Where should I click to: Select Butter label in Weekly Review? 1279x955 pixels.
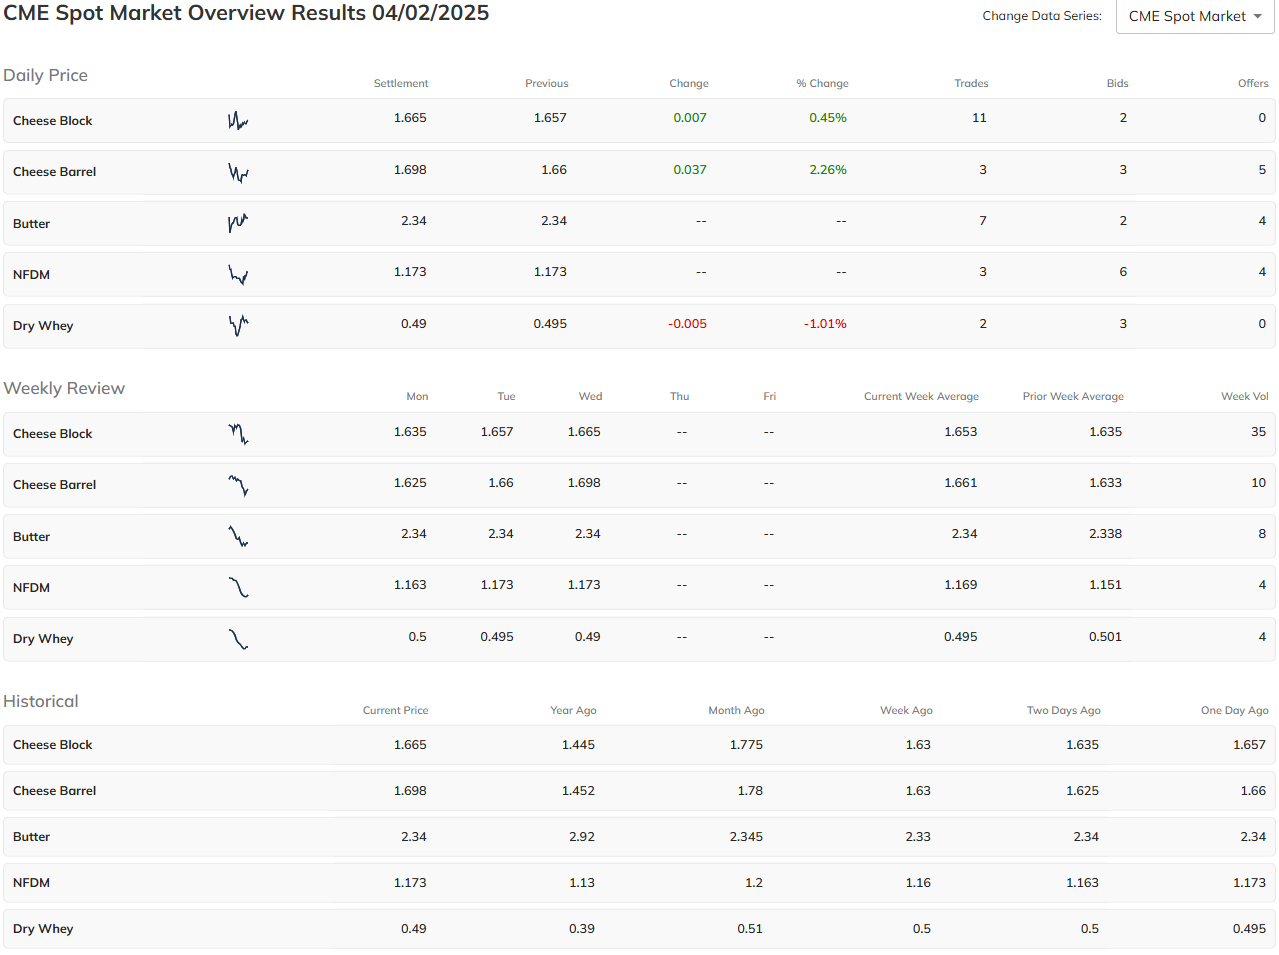pos(31,537)
